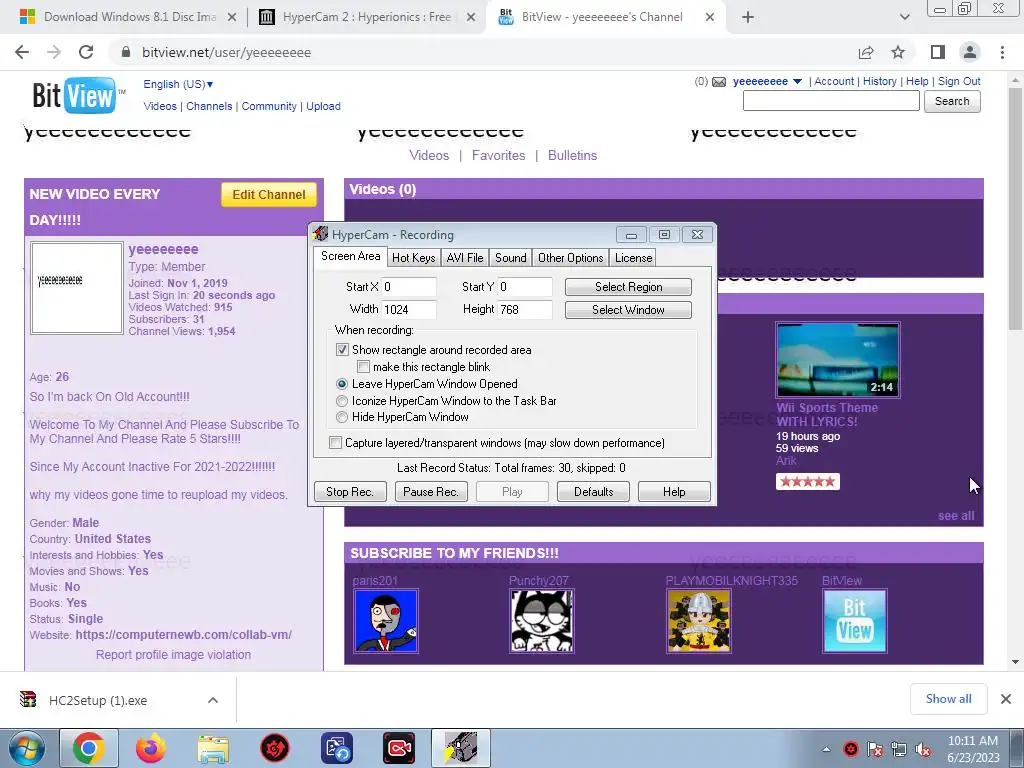1024x768 pixels.
Task: Click Defaults button in HyperCam
Action: [x=593, y=492]
